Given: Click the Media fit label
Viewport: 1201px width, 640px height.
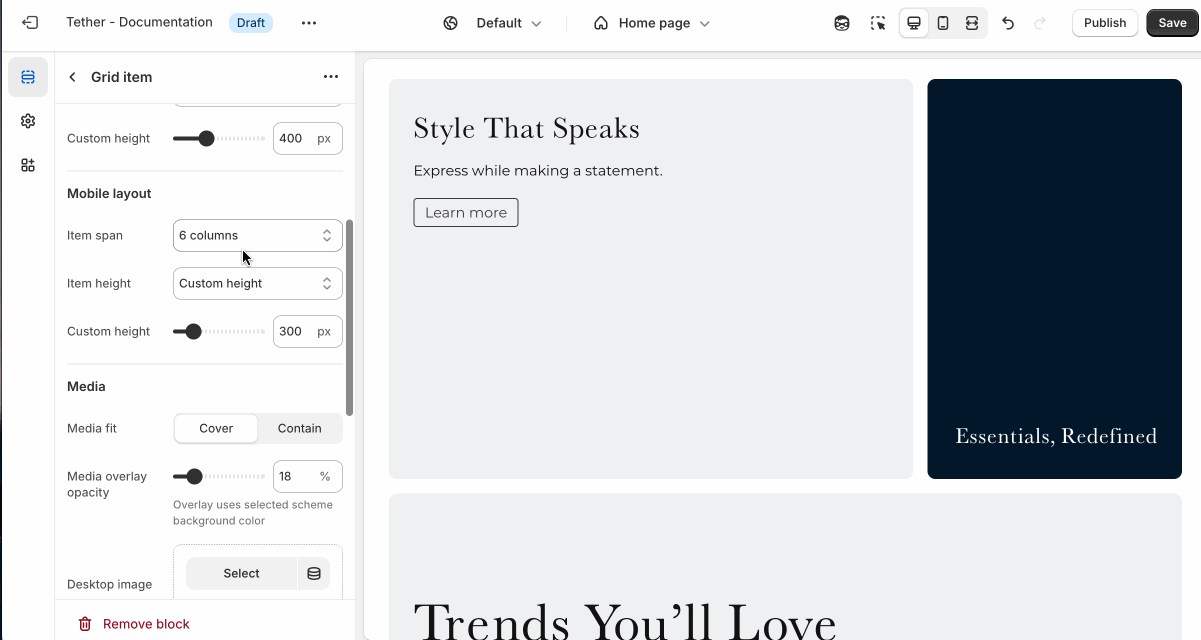Looking at the screenshot, I should (x=92, y=428).
